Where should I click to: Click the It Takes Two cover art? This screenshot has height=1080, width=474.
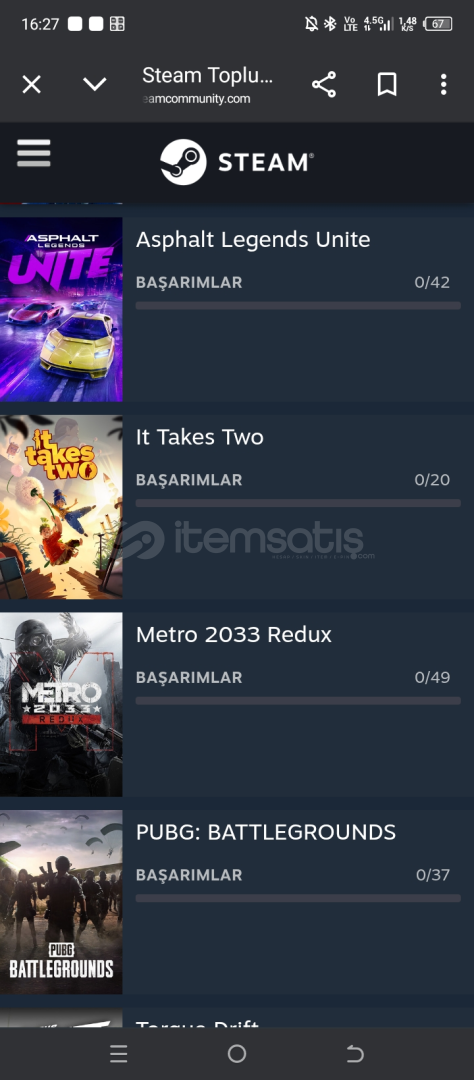click(x=61, y=507)
